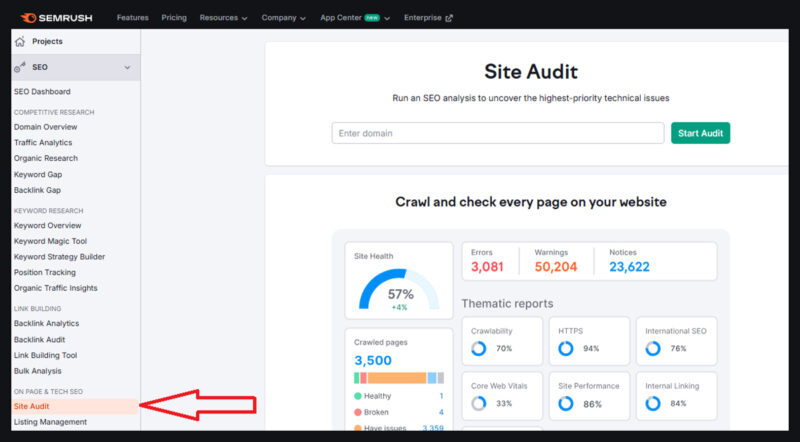Open Position Tracking tool
This screenshot has height=442, width=800.
(x=45, y=273)
